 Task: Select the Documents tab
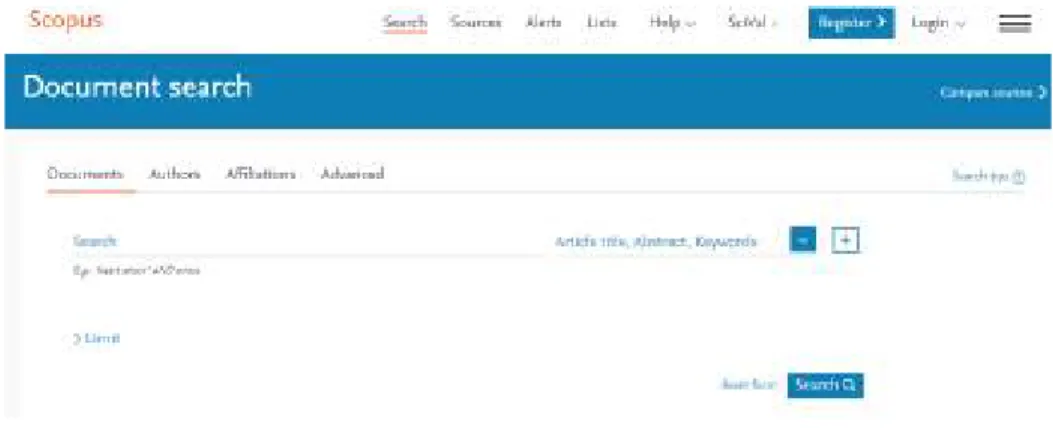85,174
